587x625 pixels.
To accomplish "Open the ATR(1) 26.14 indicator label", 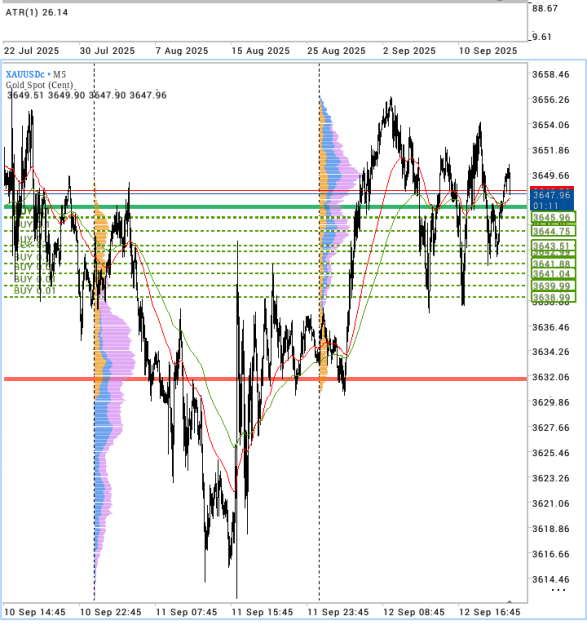I will [37, 13].
